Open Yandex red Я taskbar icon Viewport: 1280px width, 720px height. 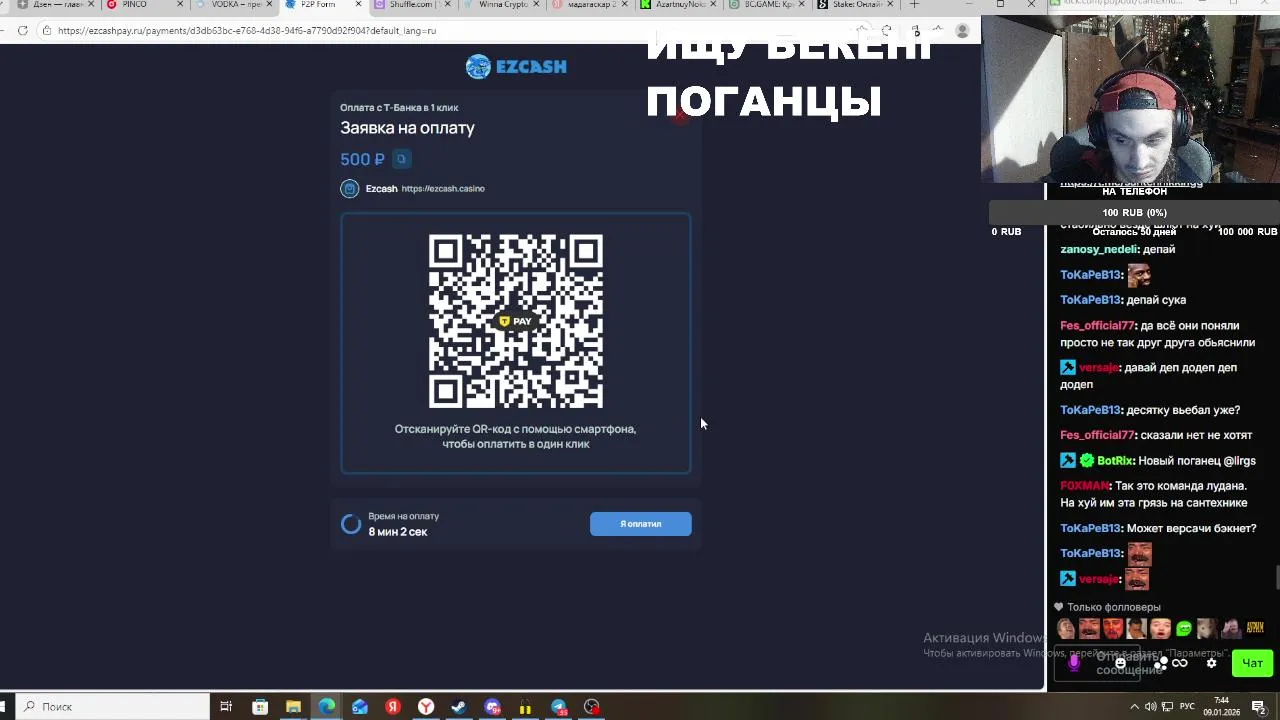[393, 707]
